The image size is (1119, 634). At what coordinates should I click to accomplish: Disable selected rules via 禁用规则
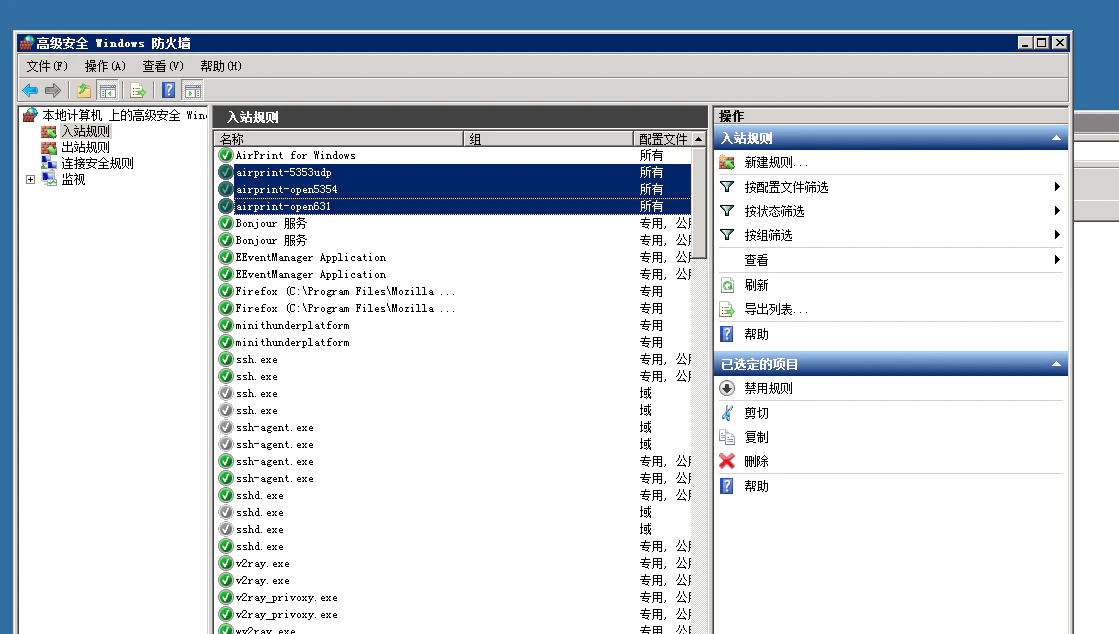[768, 389]
